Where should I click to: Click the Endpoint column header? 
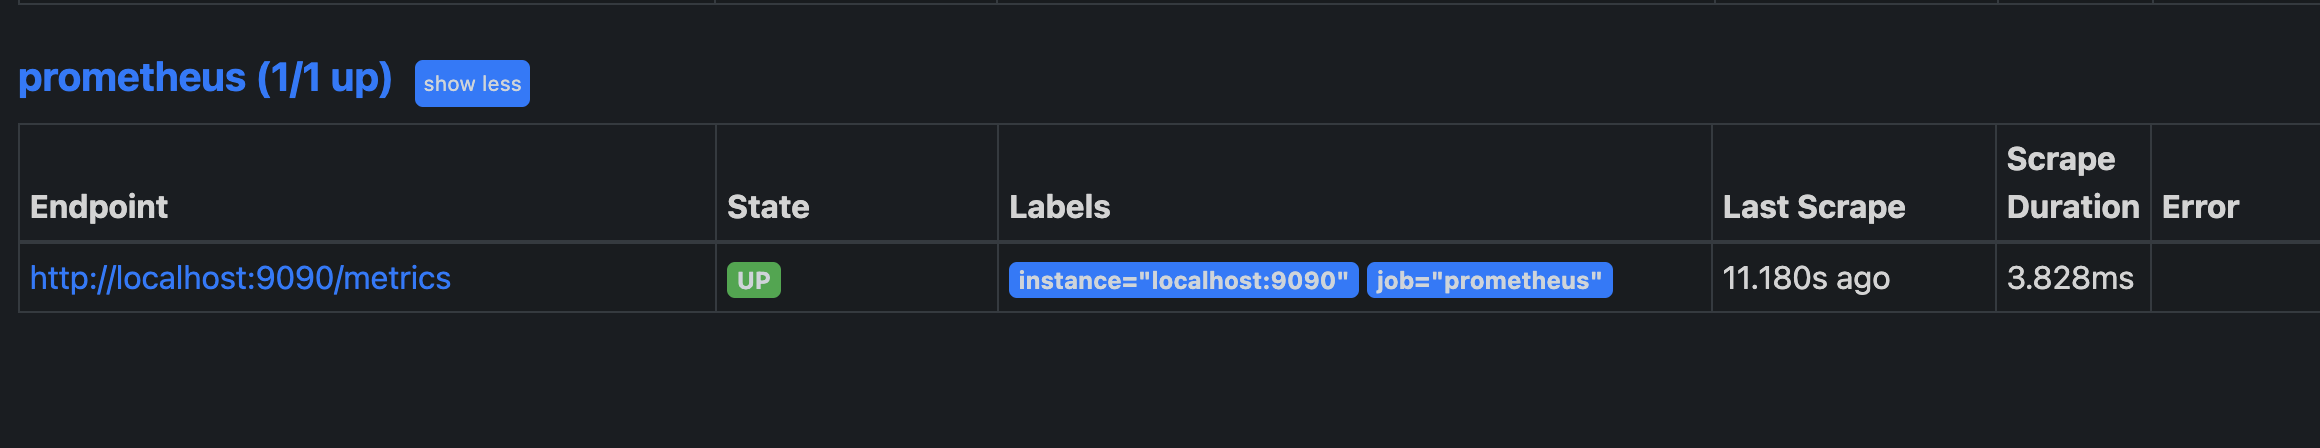(x=99, y=207)
